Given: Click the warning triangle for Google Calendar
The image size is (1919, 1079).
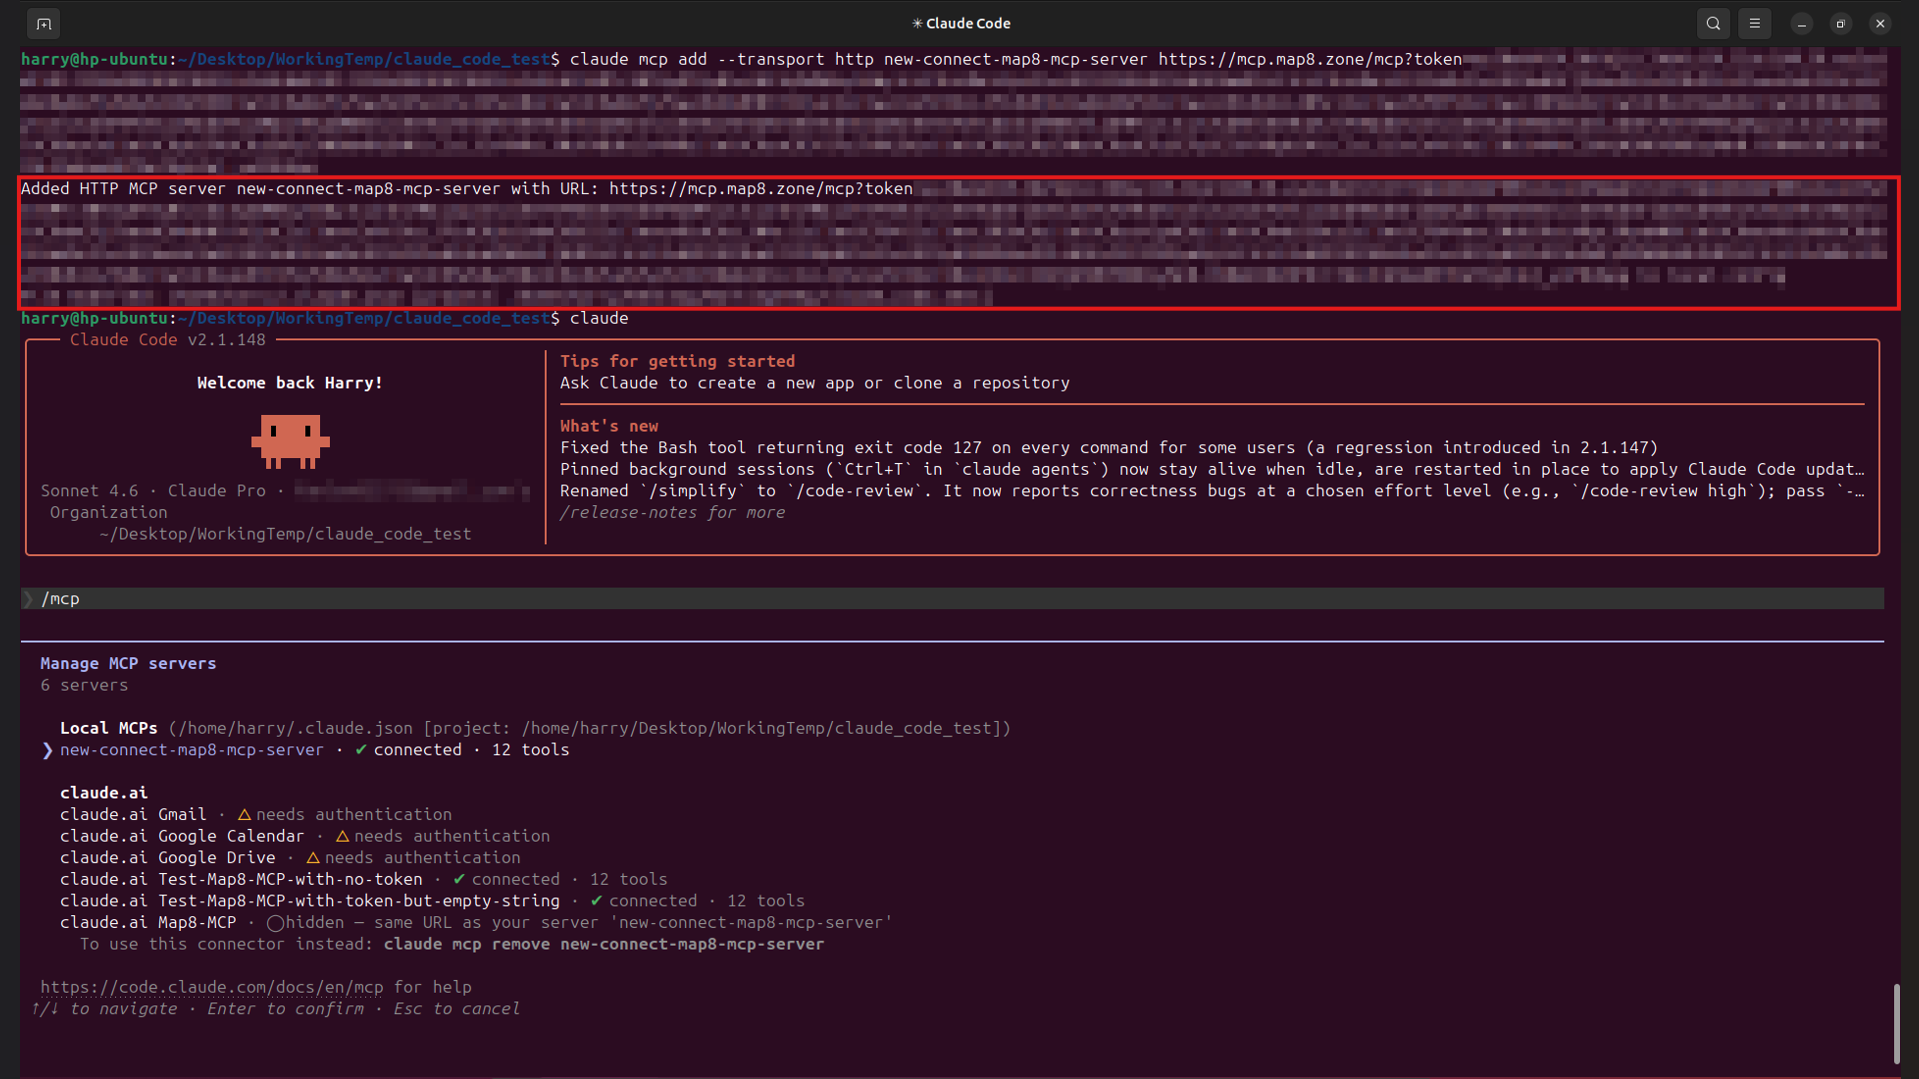Looking at the screenshot, I should coord(342,836).
